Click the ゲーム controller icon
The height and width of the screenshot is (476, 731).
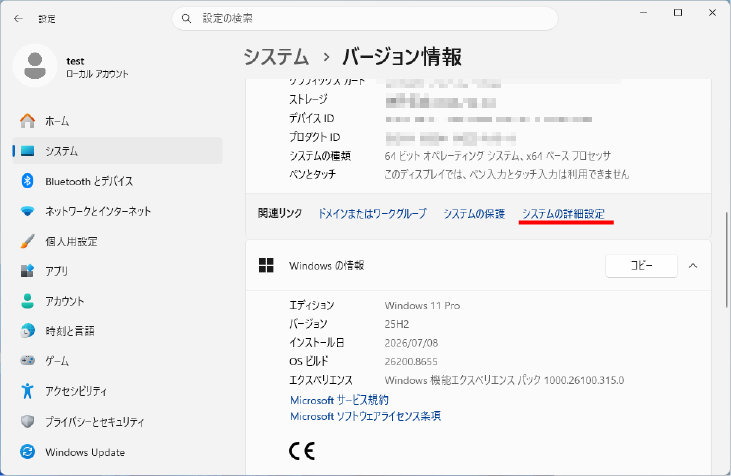click(x=28, y=360)
